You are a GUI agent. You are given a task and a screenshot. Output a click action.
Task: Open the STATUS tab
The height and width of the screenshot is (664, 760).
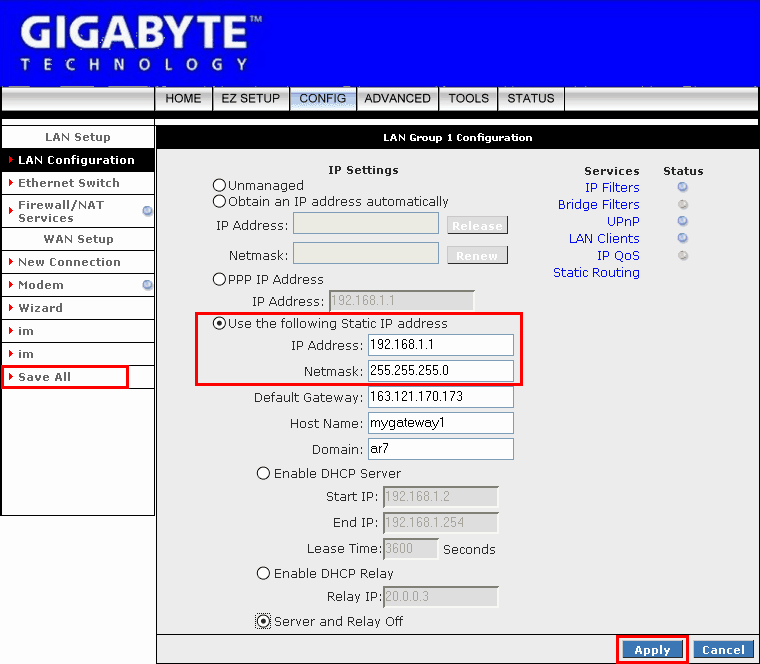pos(531,98)
